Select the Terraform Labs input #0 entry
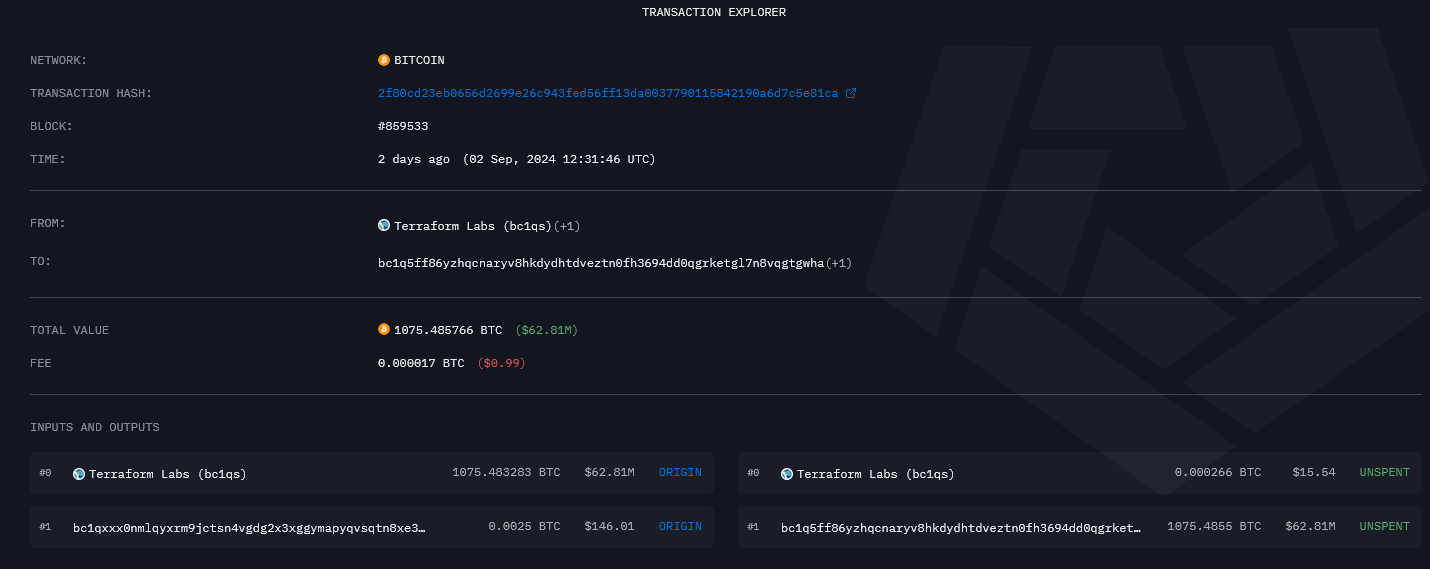The height and width of the screenshot is (569, 1430). [168, 474]
